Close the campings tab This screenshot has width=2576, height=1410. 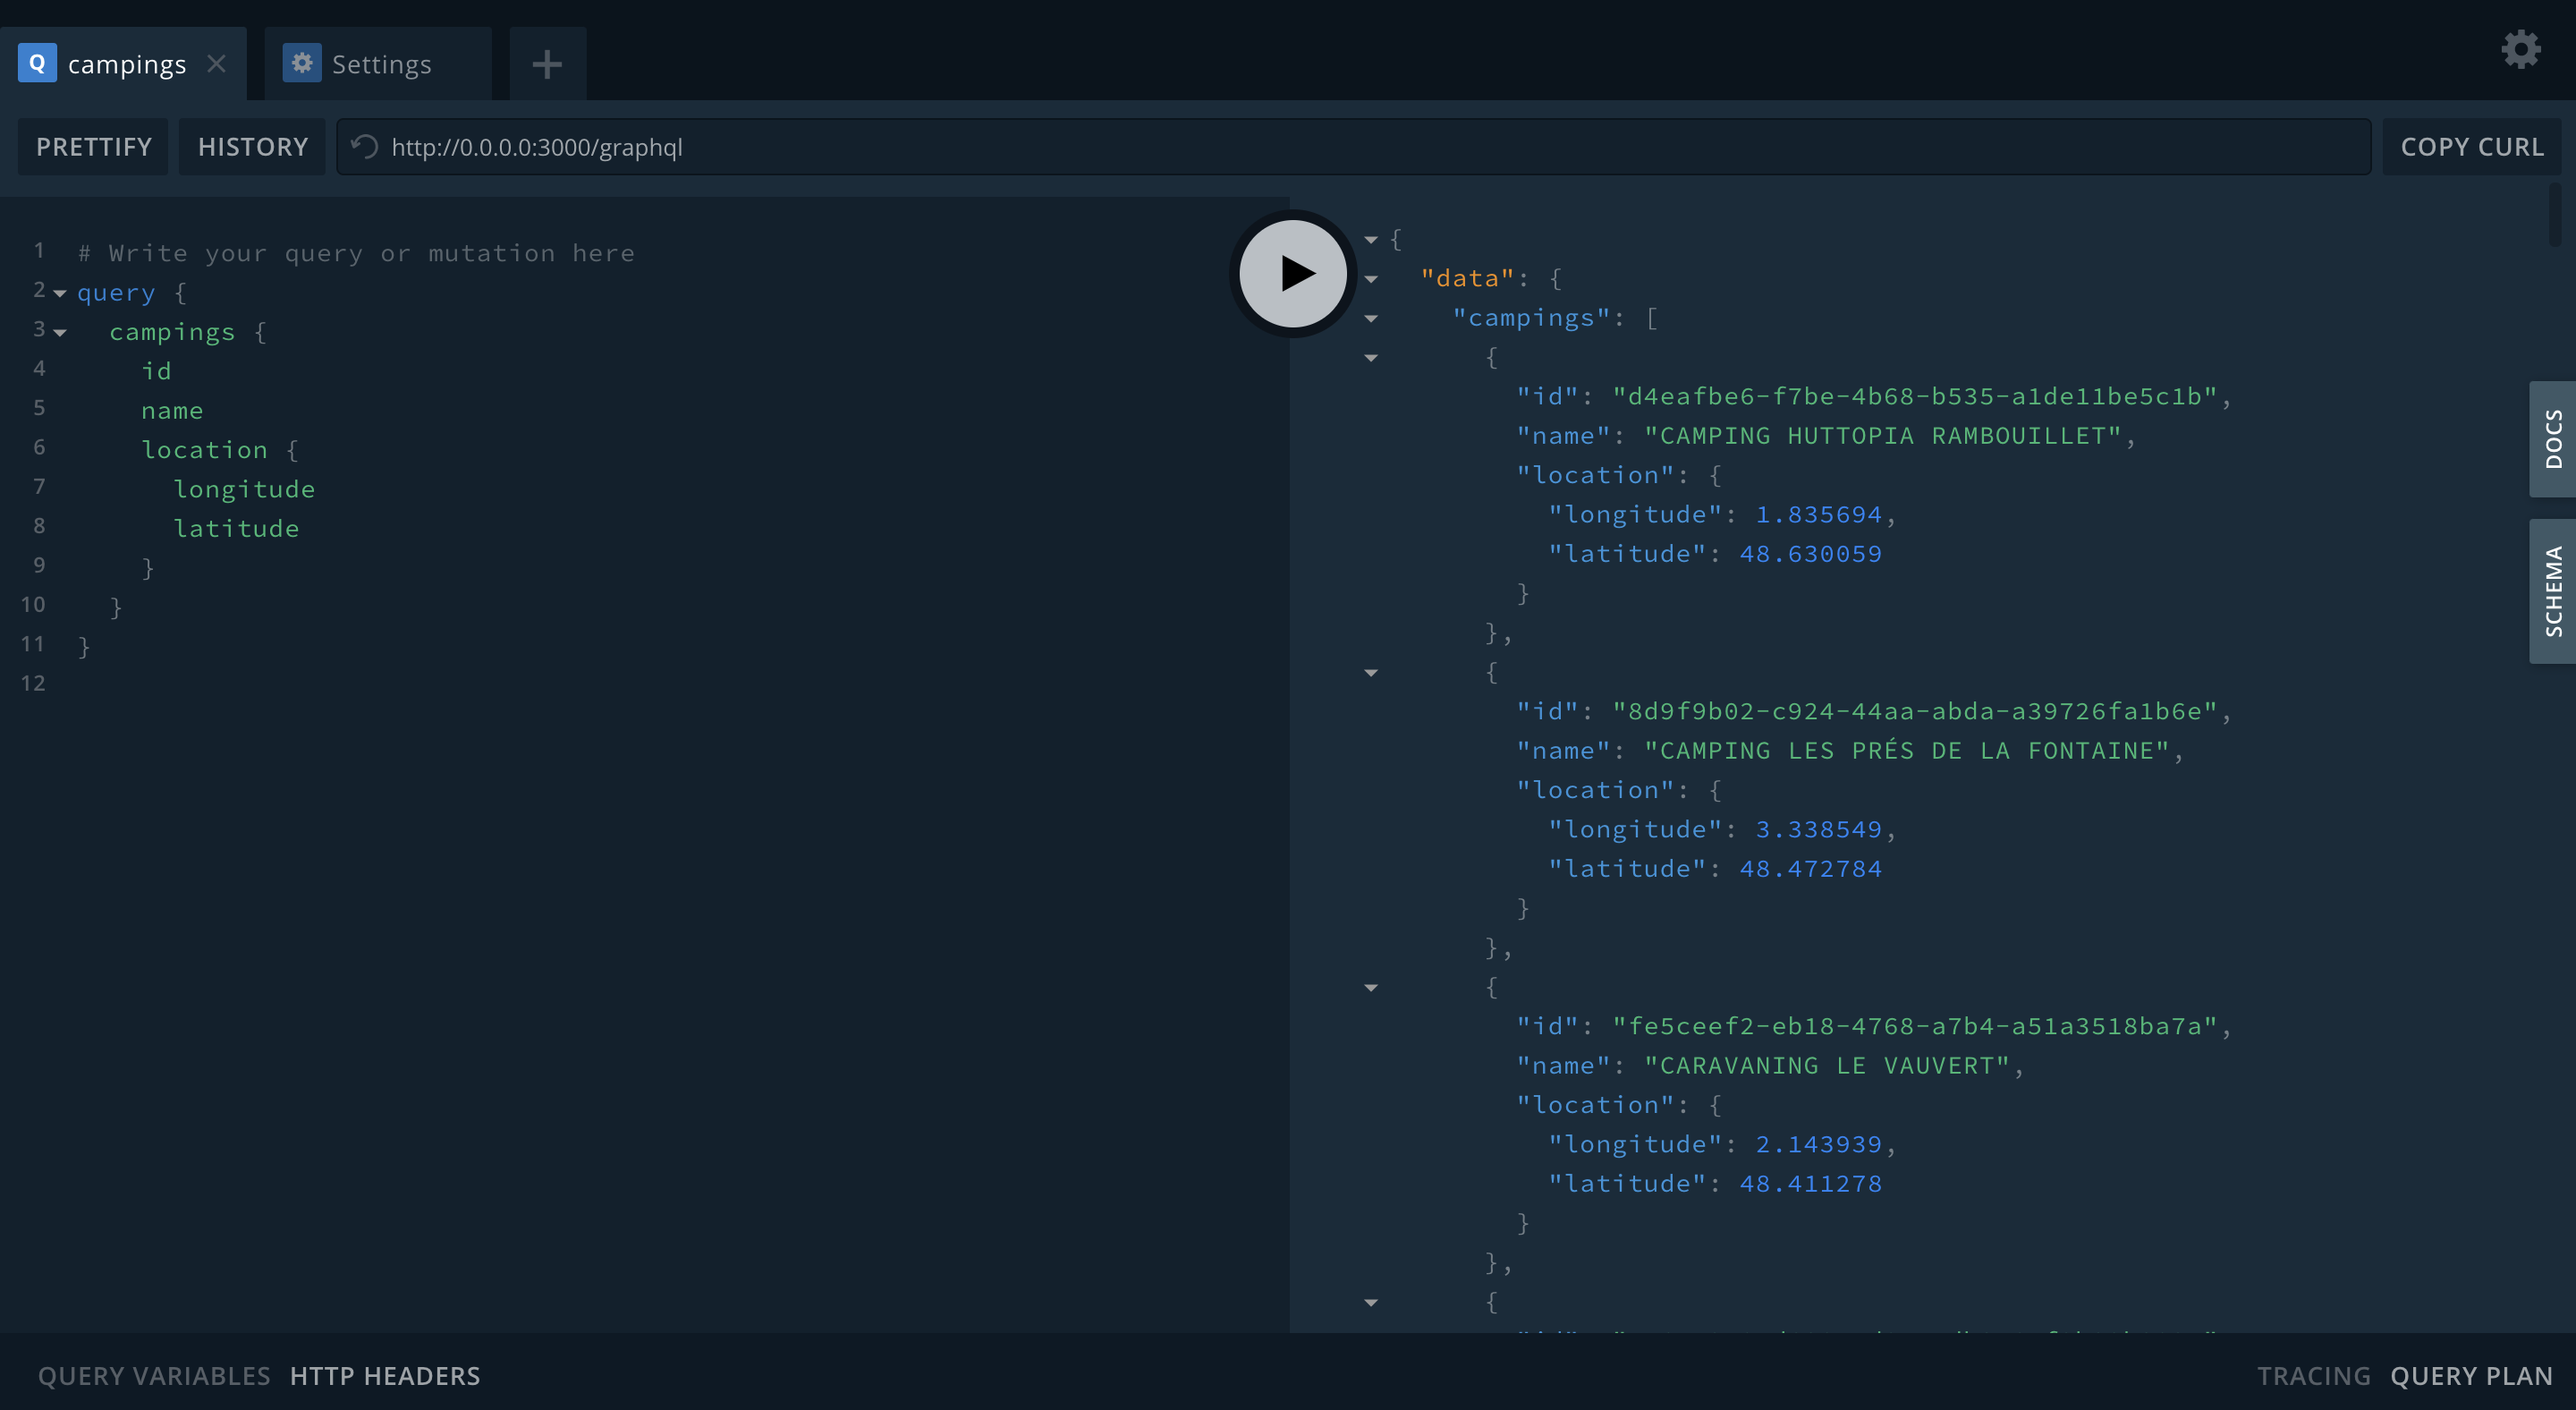coord(216,64)
